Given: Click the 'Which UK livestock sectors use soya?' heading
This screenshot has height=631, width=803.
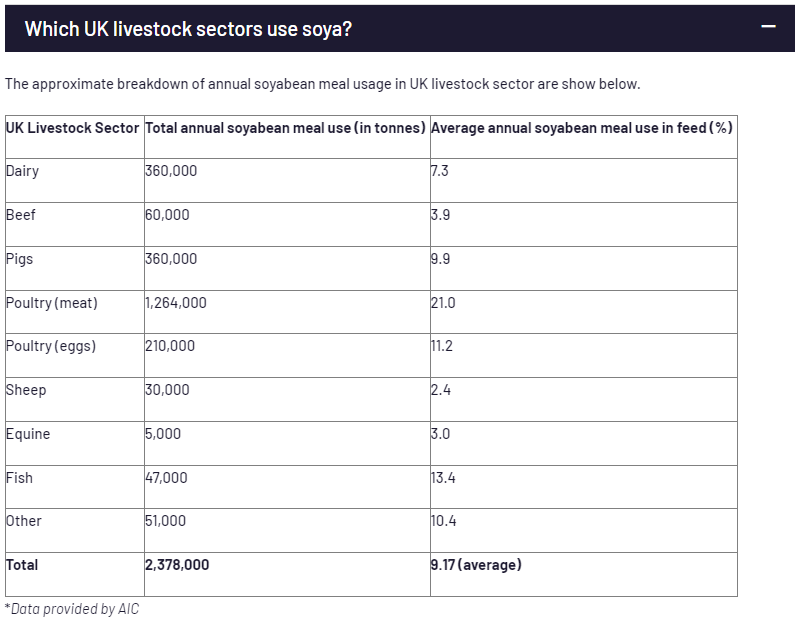Looking at the screenshot, I should 188,28.
